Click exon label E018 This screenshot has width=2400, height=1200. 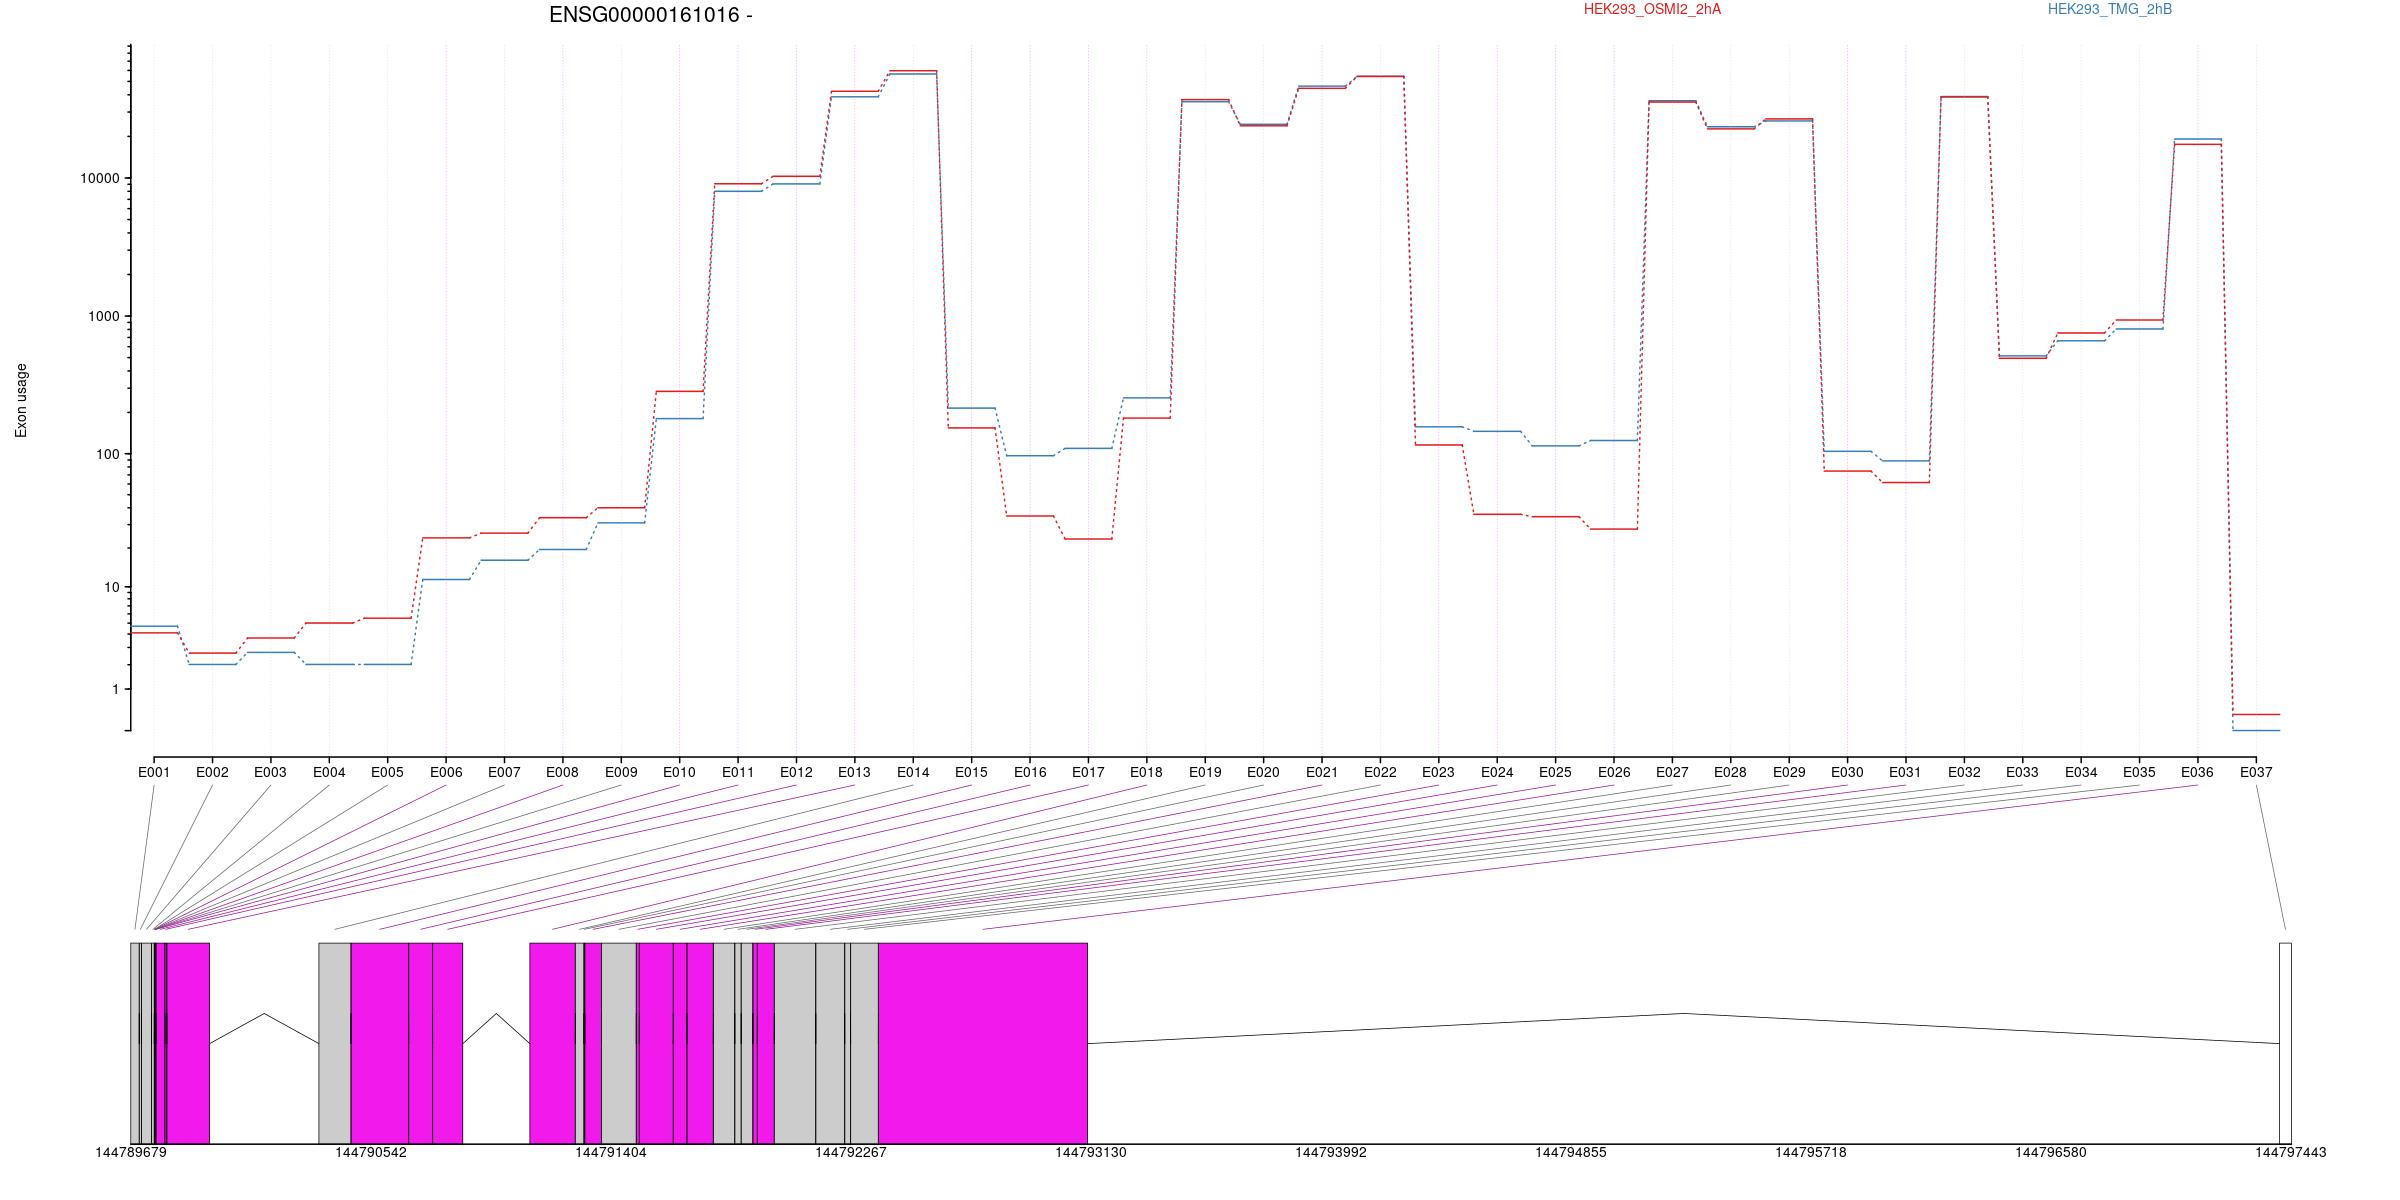click(1146, 772)
